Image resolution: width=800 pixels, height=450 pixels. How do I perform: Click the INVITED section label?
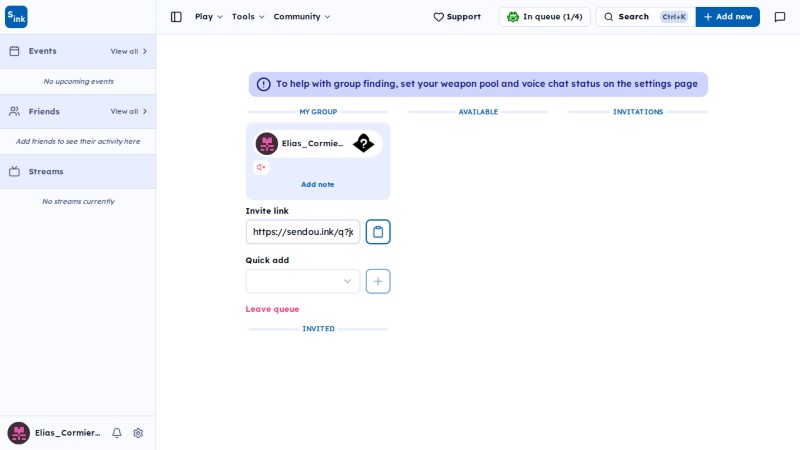(318, 329)
